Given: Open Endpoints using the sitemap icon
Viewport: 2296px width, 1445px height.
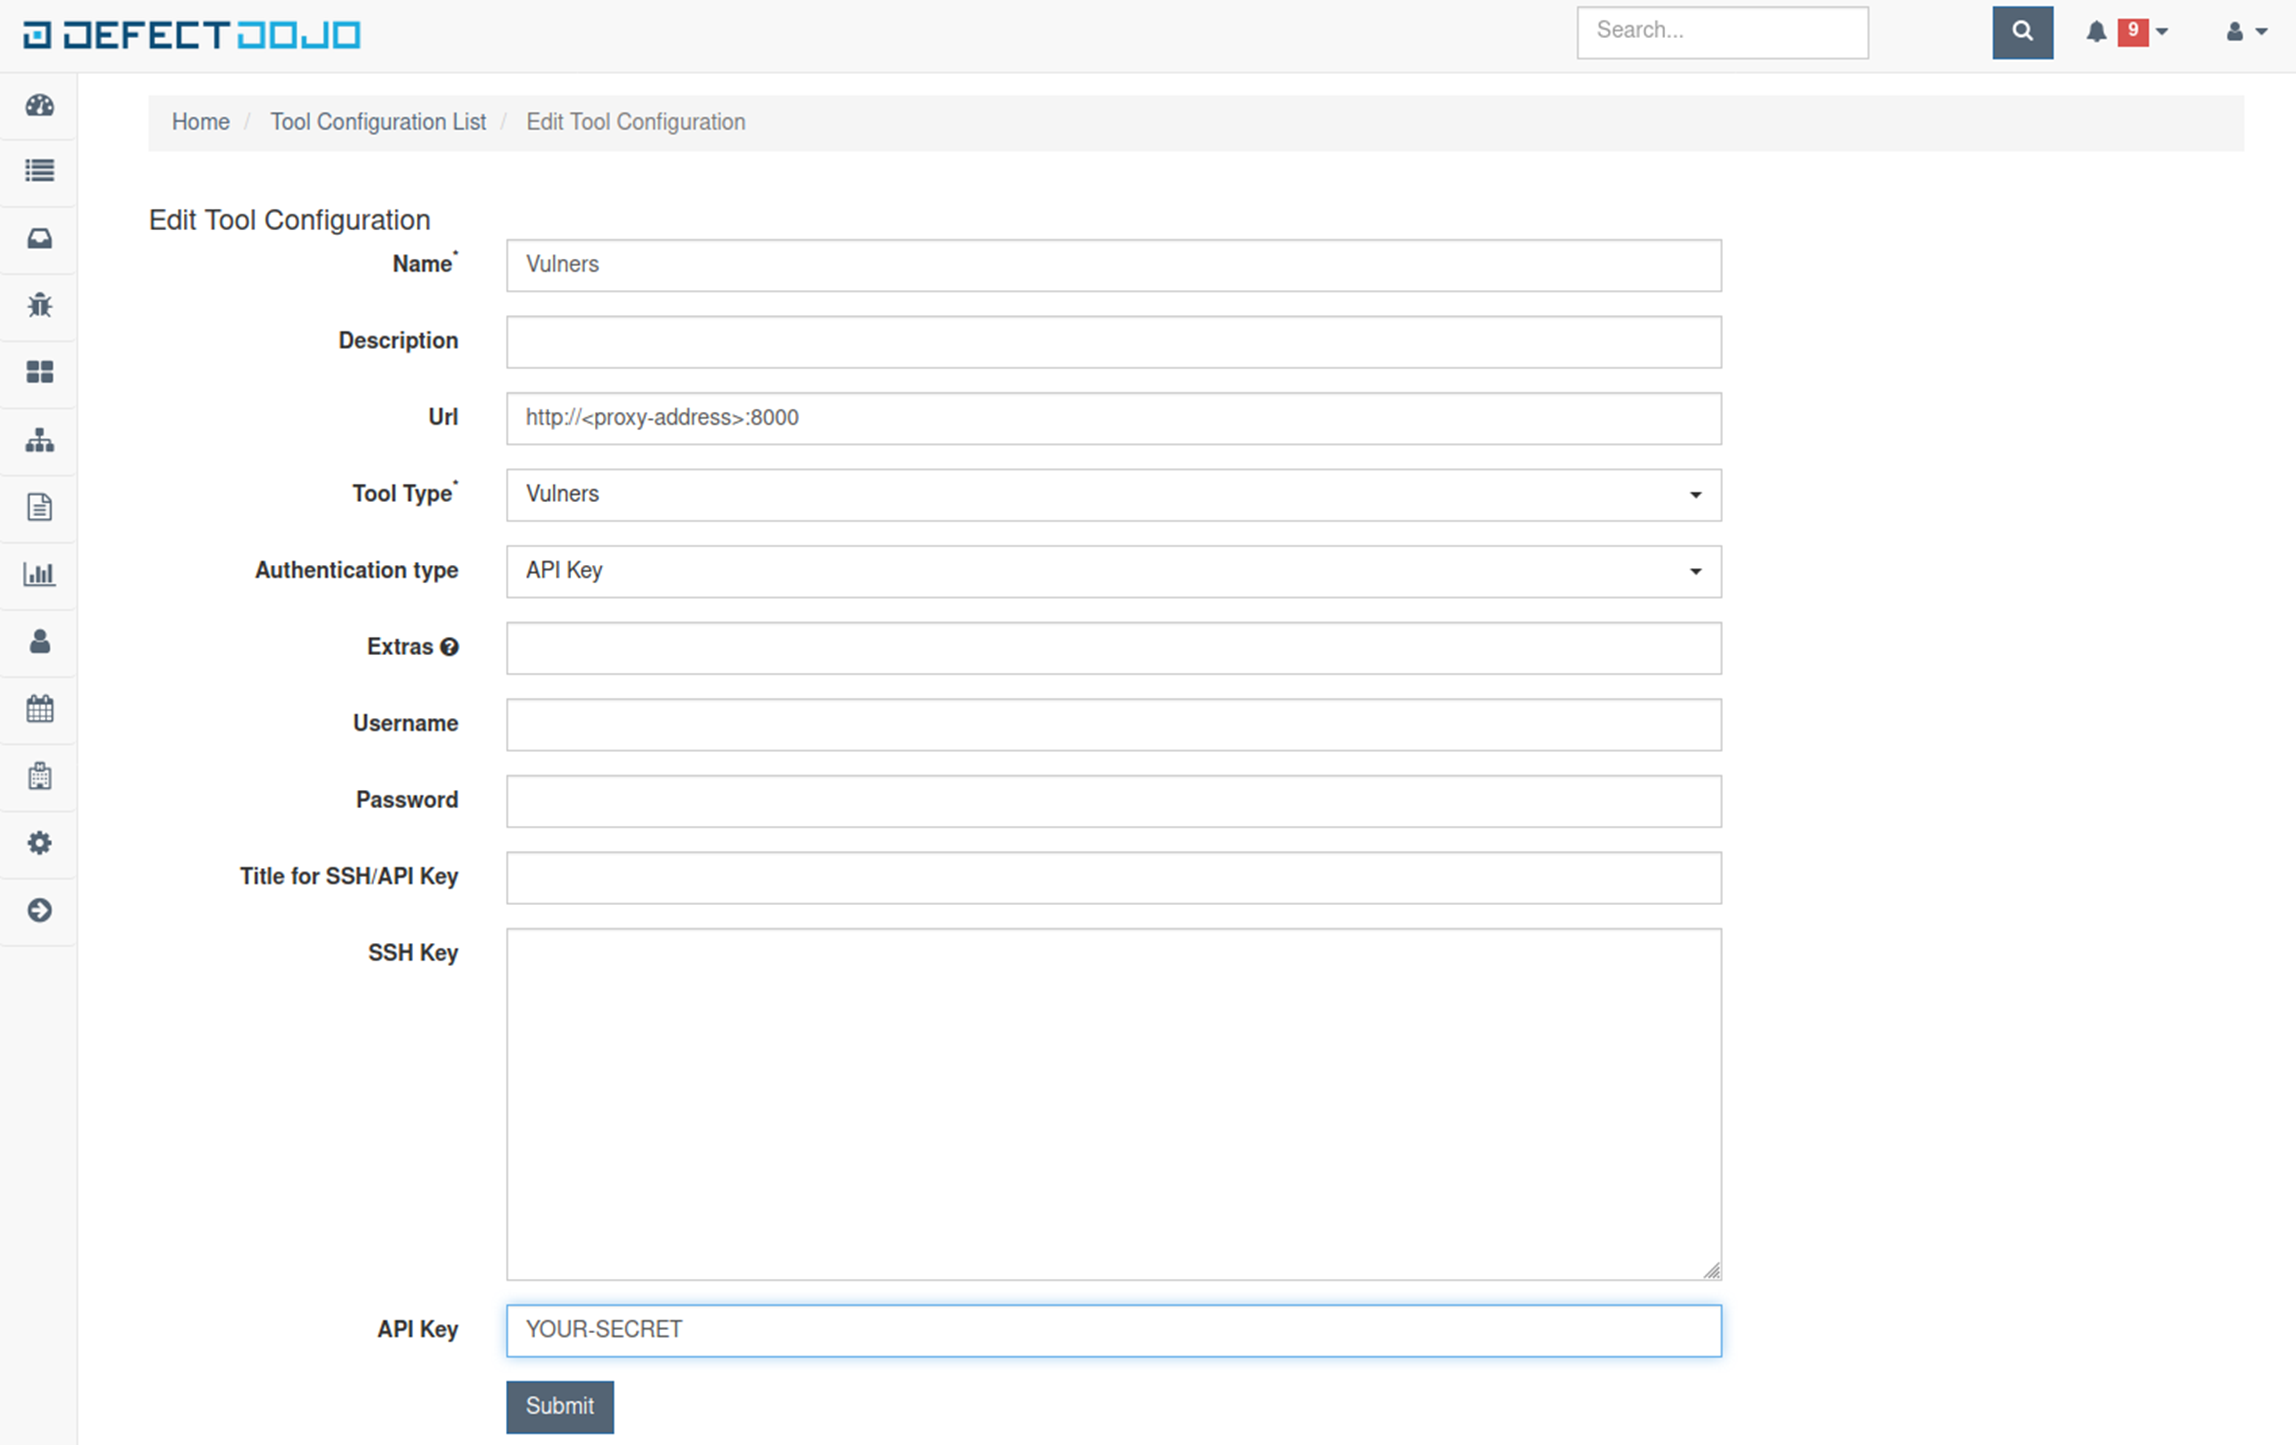Looking at the screenshot, I should tap(38, 440).
